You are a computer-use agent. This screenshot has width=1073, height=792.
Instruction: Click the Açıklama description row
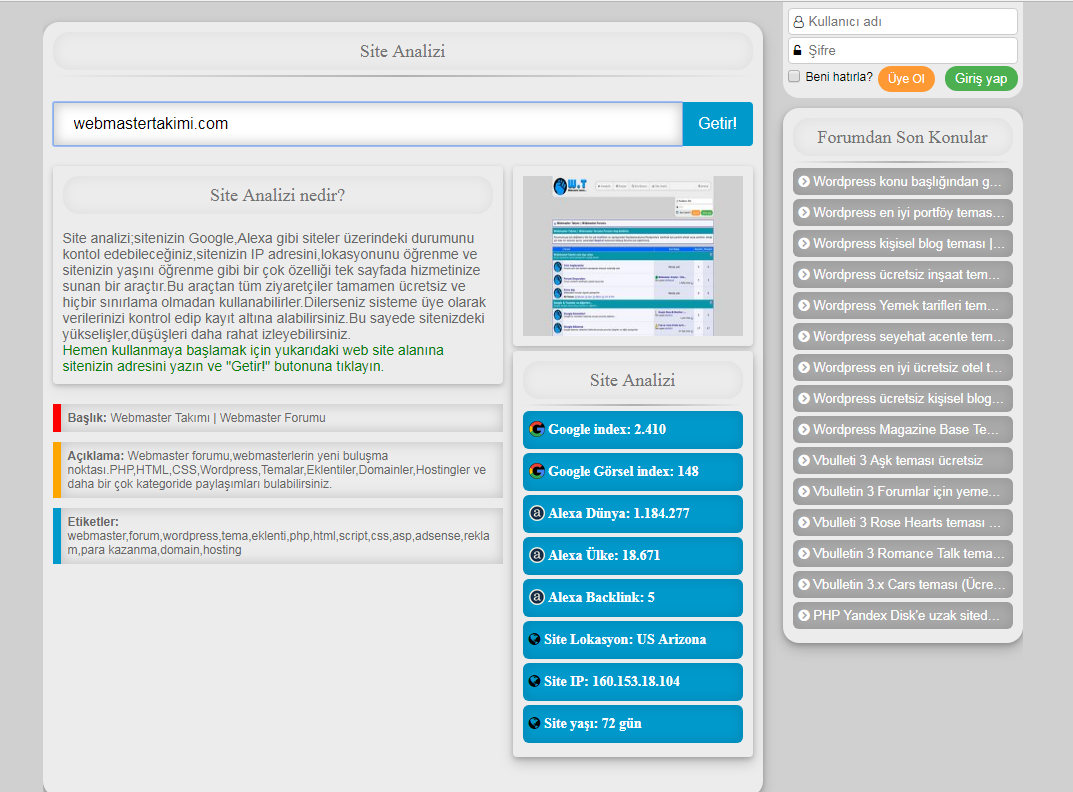pos(278,470)
